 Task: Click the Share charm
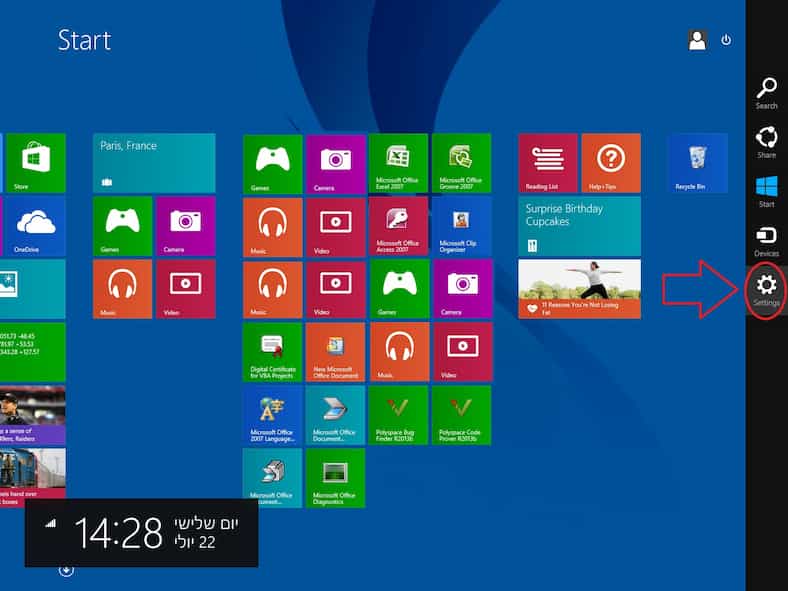(x=766, y=141)
